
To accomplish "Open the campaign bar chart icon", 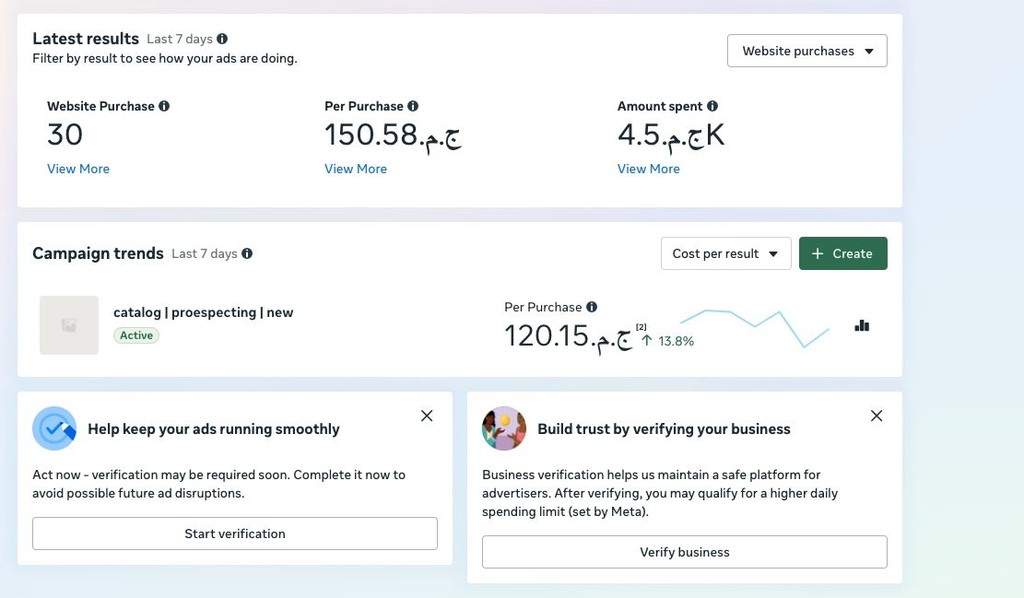I will pyautogui.click(x=862, y=325).
